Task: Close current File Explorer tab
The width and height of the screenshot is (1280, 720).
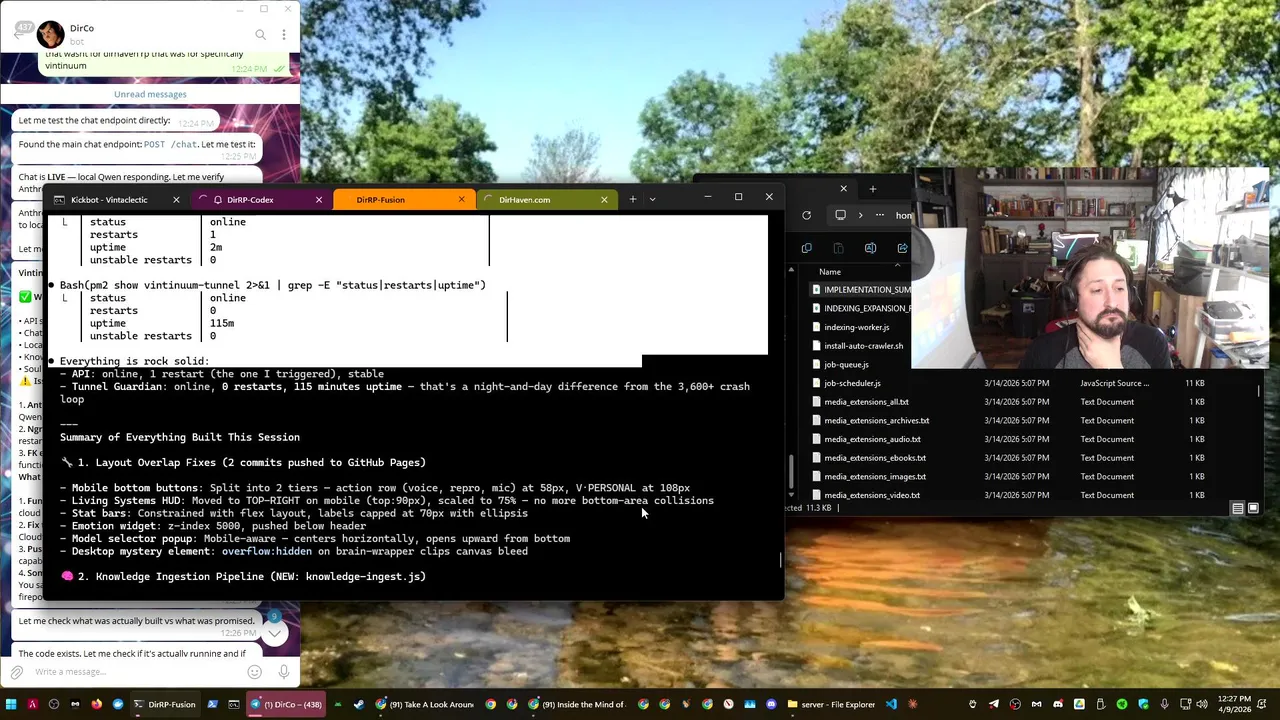Action: point(843,189)
